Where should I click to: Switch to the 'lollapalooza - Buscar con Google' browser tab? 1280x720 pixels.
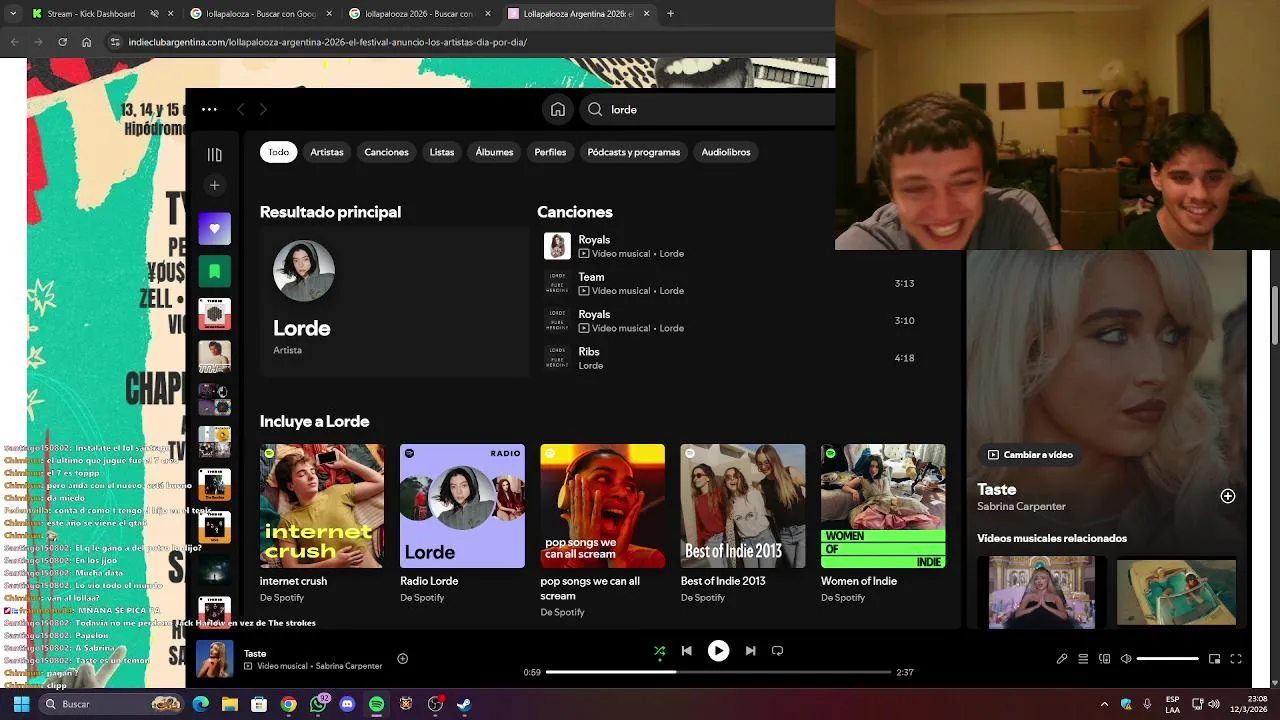tap(256, 14)
